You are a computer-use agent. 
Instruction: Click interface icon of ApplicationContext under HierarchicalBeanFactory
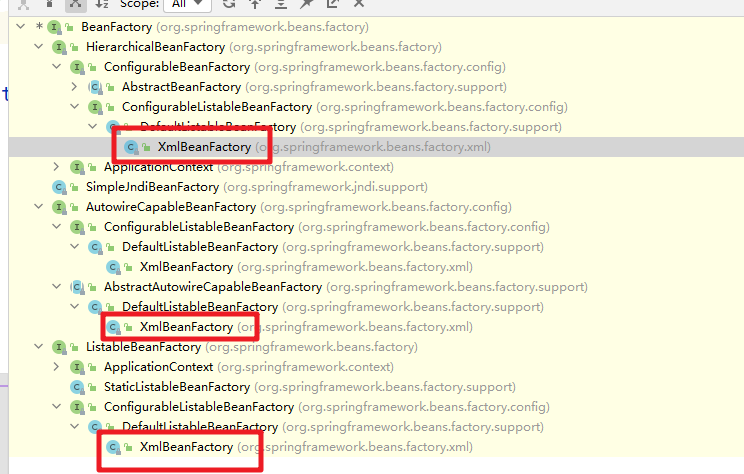coord(77,167)
